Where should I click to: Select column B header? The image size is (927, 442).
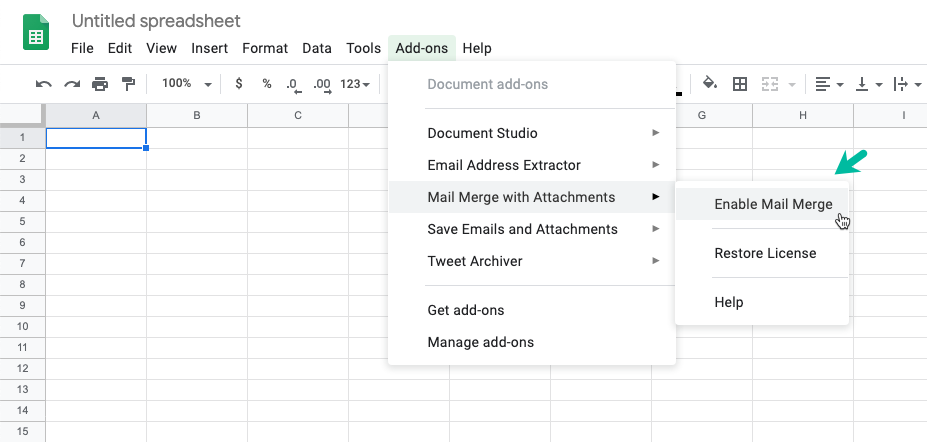[197, 116]
